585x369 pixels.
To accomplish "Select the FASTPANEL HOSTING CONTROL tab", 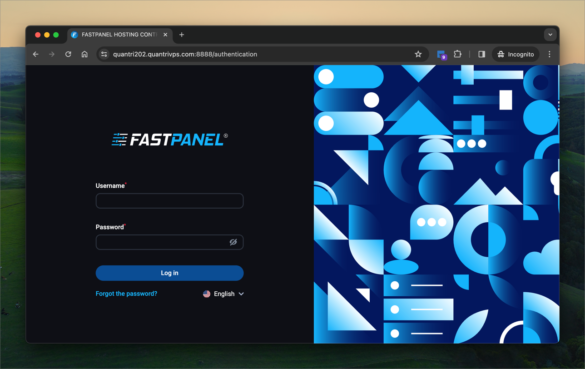I will click(120, 35).
